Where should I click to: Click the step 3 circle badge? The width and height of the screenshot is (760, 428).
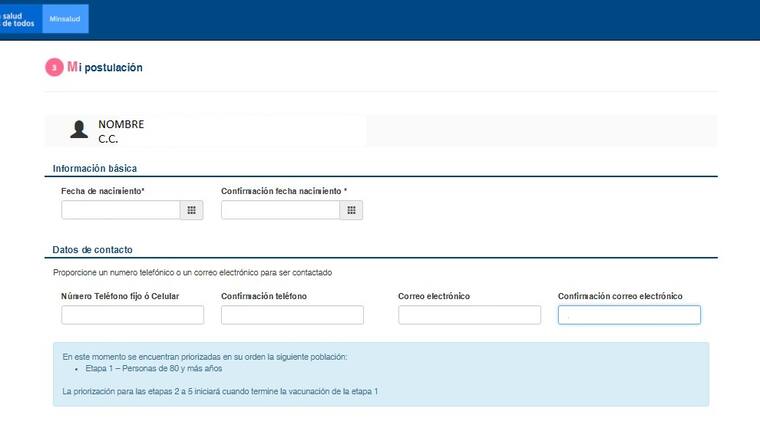pos(53,68)
